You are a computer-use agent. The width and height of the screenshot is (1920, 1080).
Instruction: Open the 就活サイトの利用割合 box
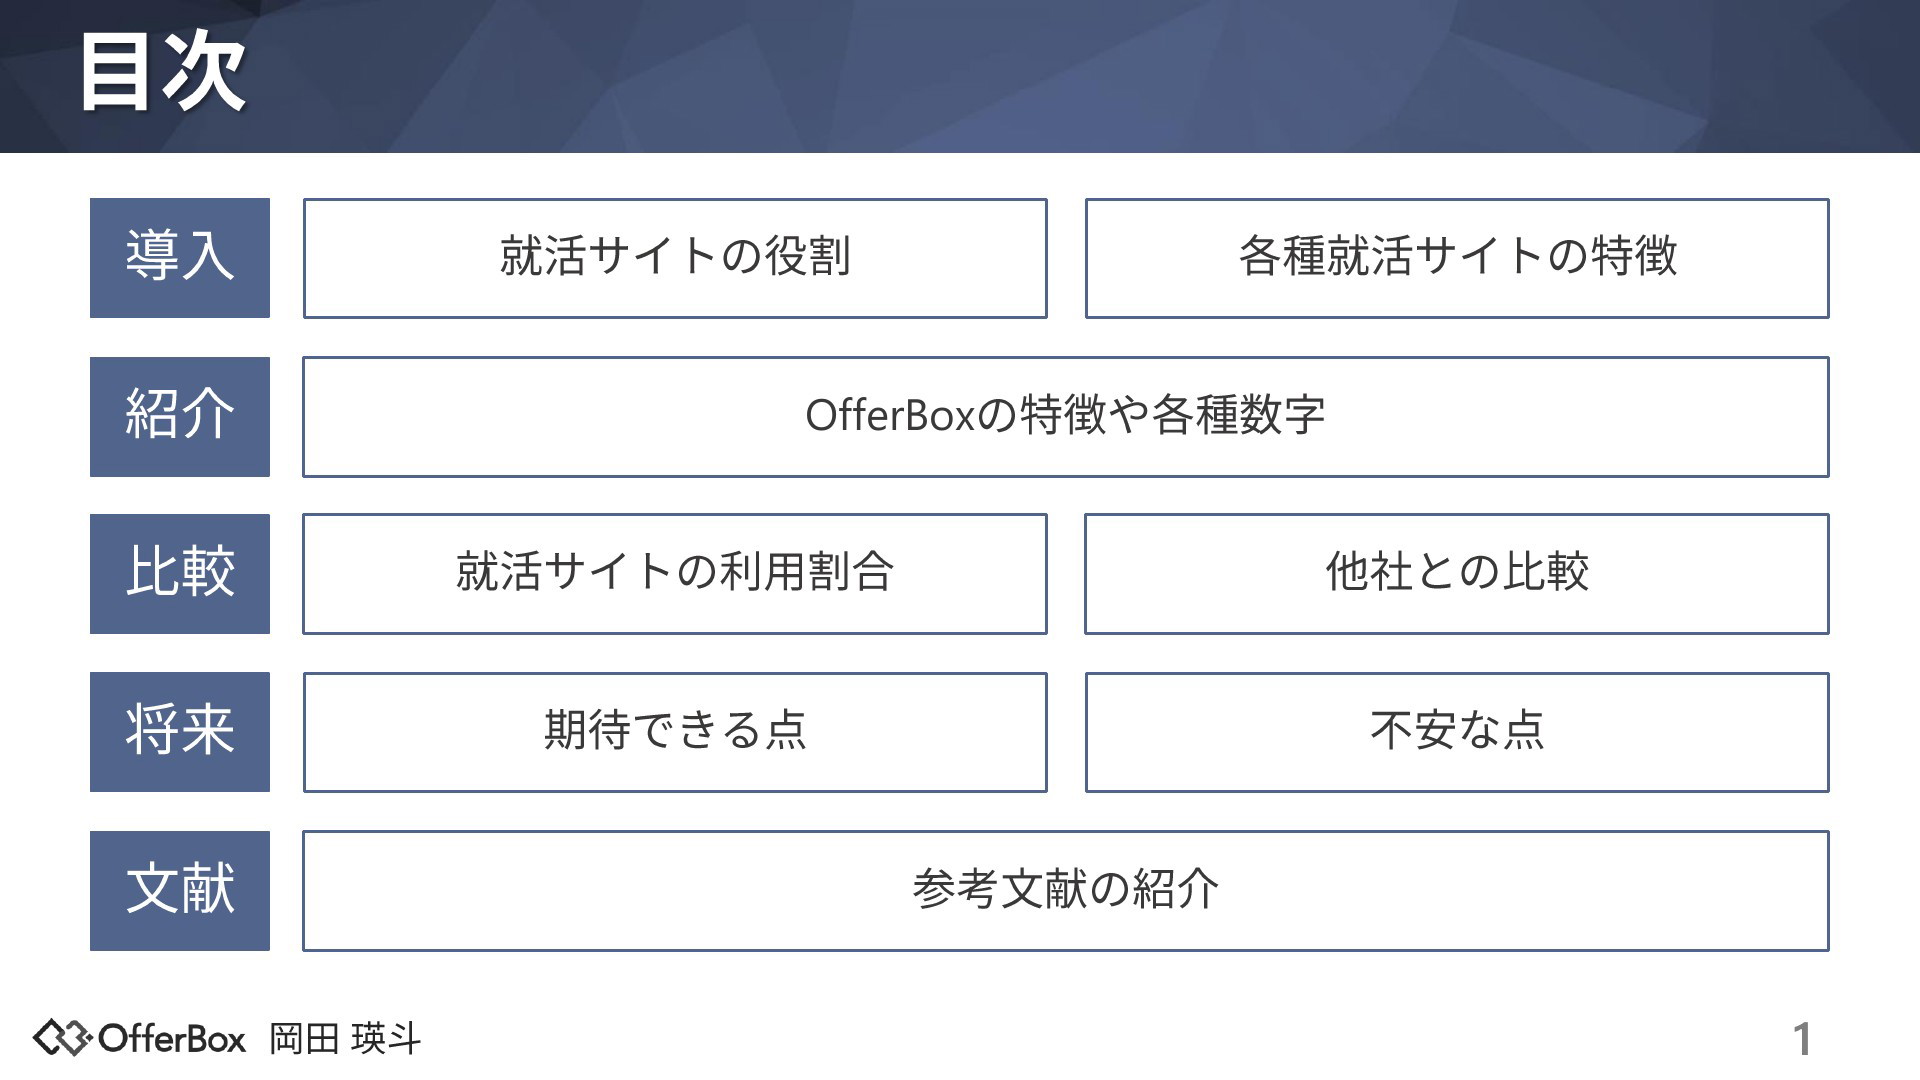click(675, 574)
